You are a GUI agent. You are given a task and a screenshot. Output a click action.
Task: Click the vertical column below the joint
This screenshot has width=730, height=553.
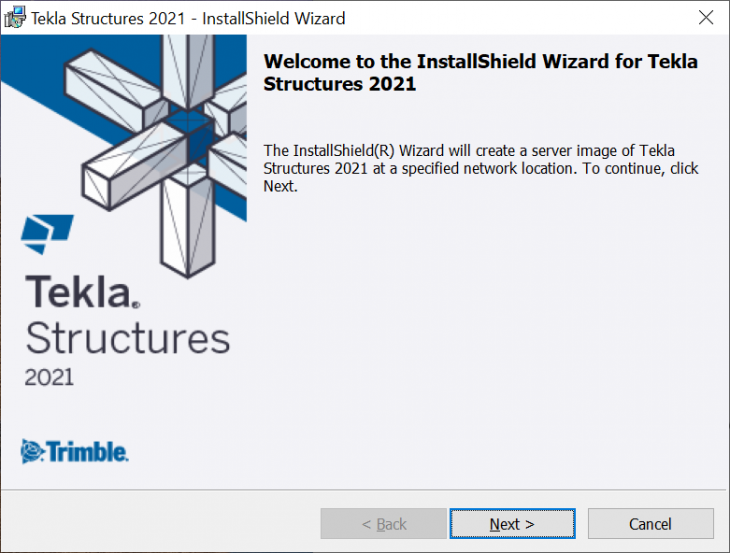coord(188,223)
